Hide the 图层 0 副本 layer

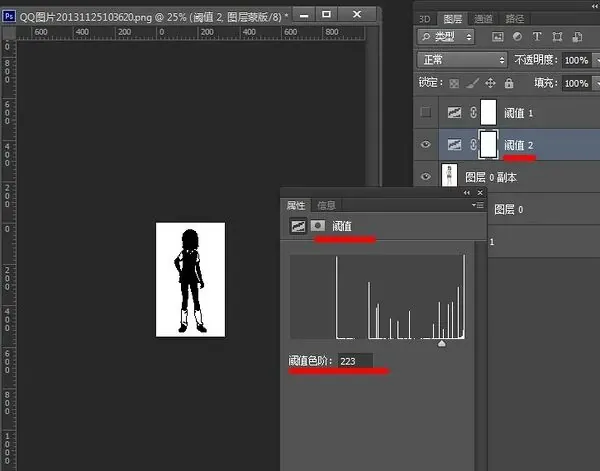(426, 176)
